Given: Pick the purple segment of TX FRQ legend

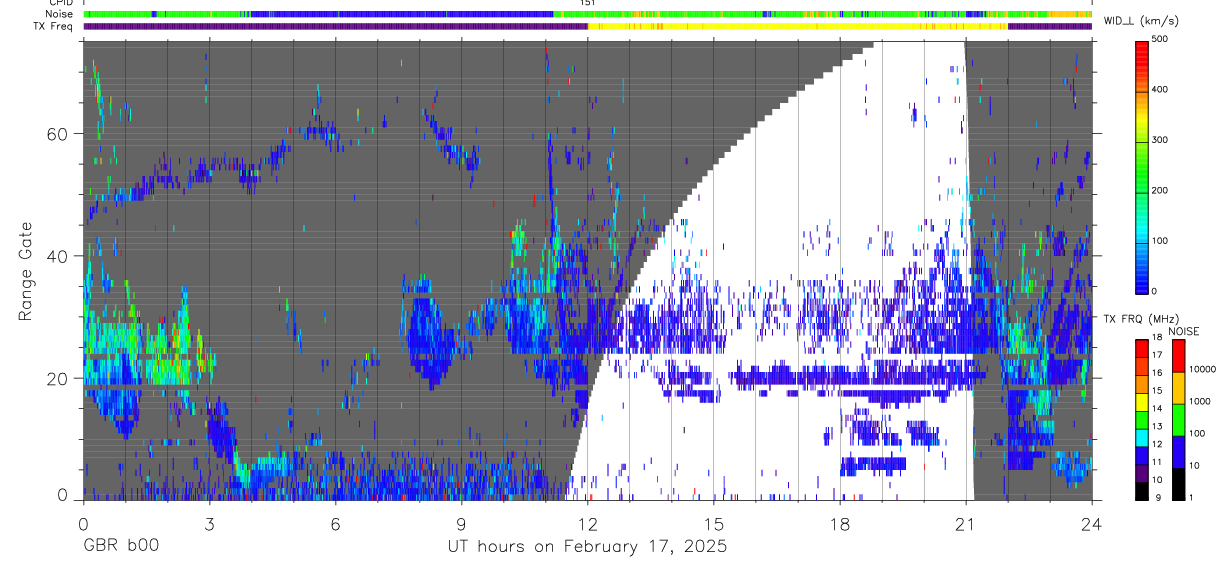Looking at the screenshot, I should coord(1141,473).
